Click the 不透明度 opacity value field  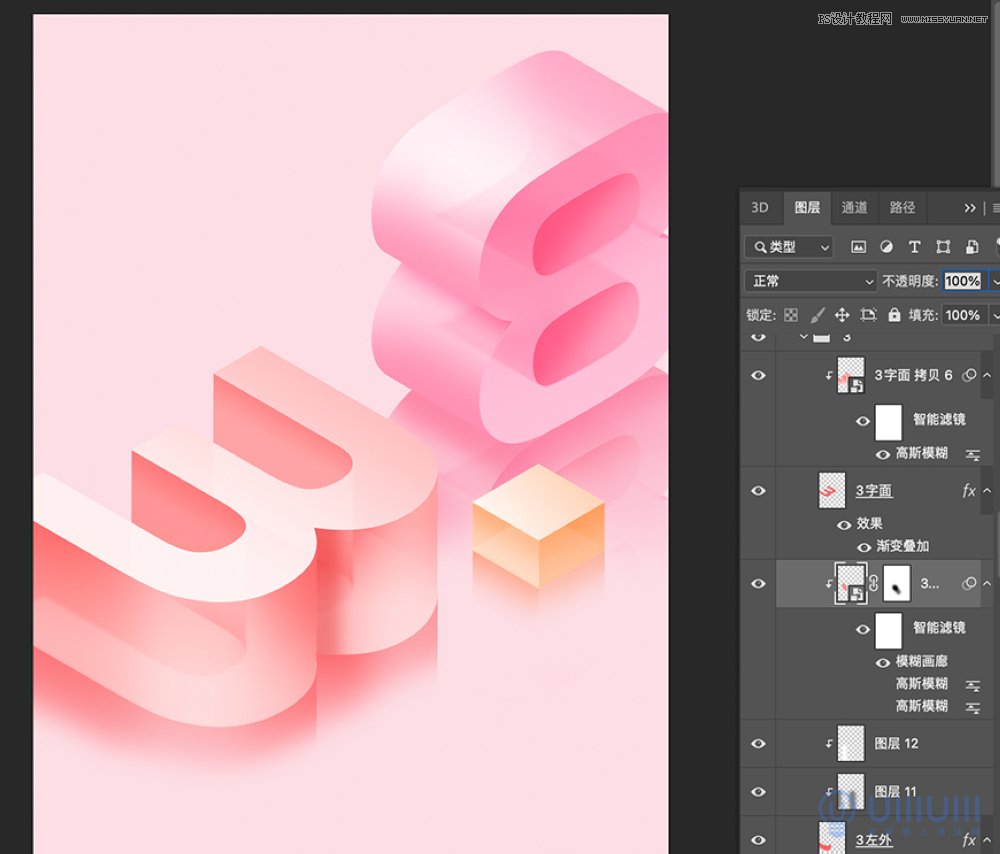point(962,281)
